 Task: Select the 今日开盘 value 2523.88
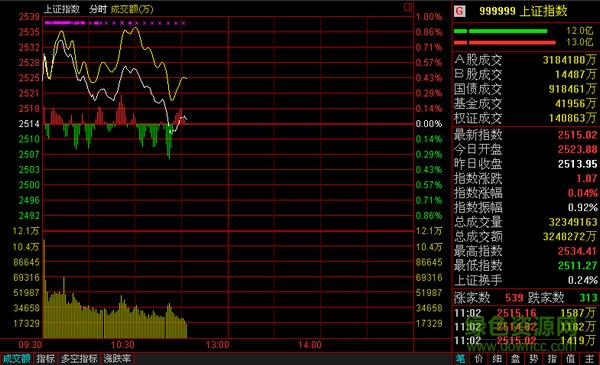pos(577,149)
